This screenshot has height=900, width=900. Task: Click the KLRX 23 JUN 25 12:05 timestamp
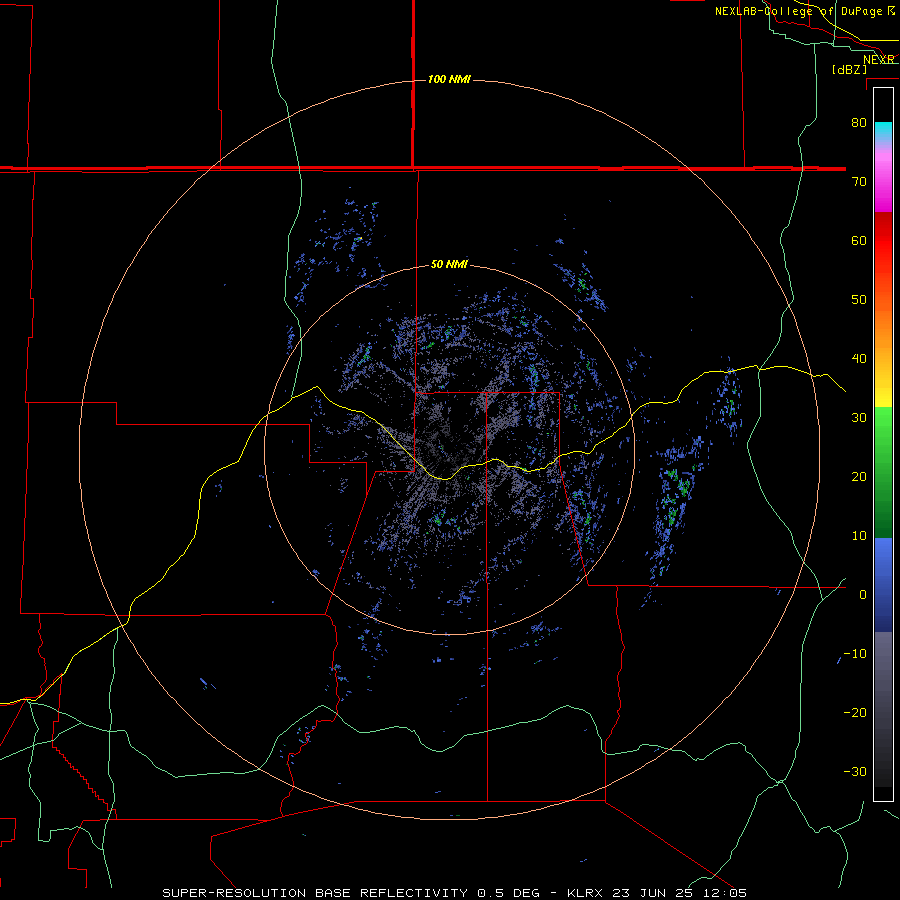pyautogui.click(x=657, y=893)
